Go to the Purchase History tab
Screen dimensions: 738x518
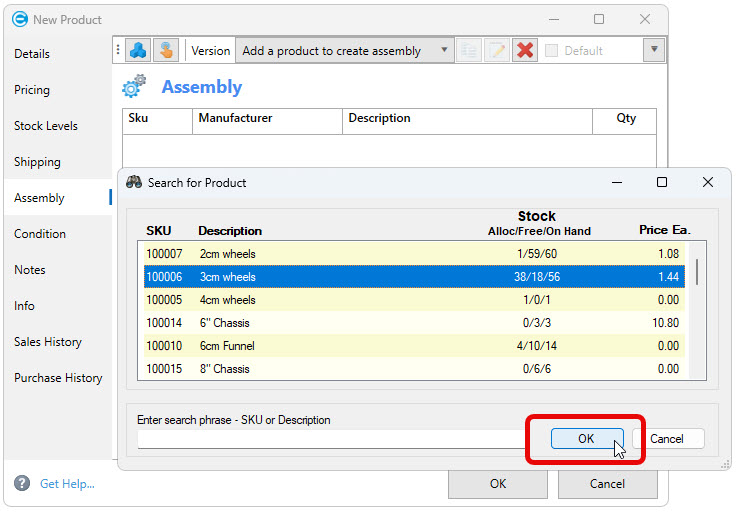pos(58,378)
